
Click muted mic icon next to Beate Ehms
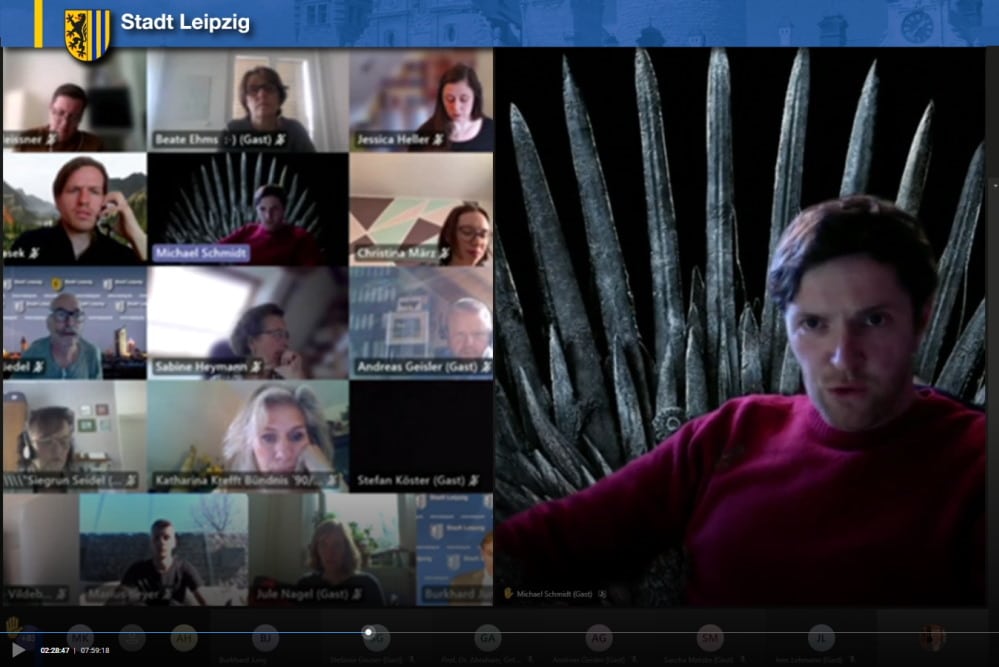(282, 140)
